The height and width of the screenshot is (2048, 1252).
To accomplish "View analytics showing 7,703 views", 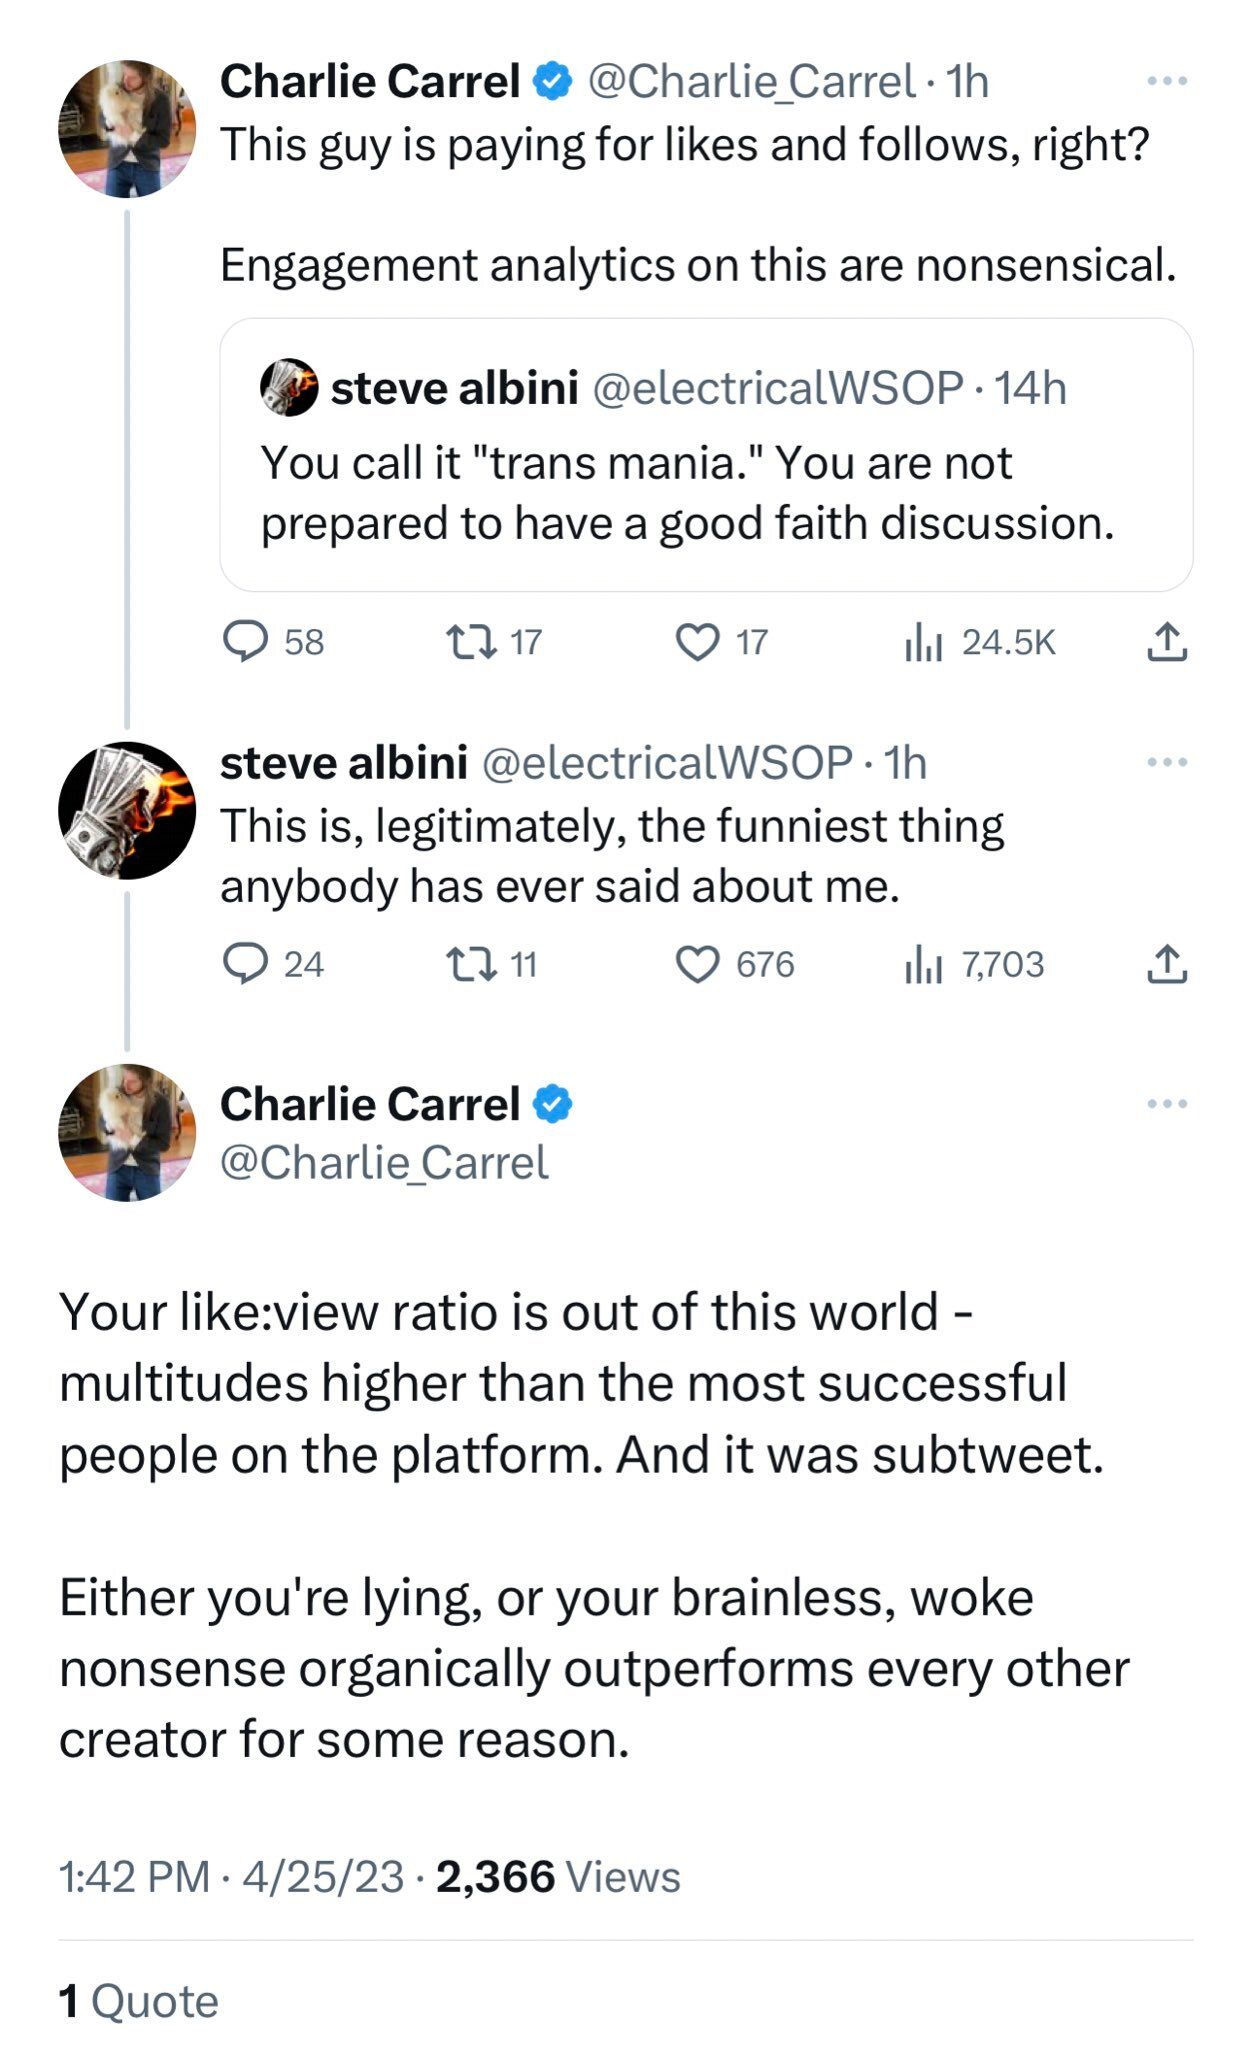I will pyautogui.click(x=923, y=964).
